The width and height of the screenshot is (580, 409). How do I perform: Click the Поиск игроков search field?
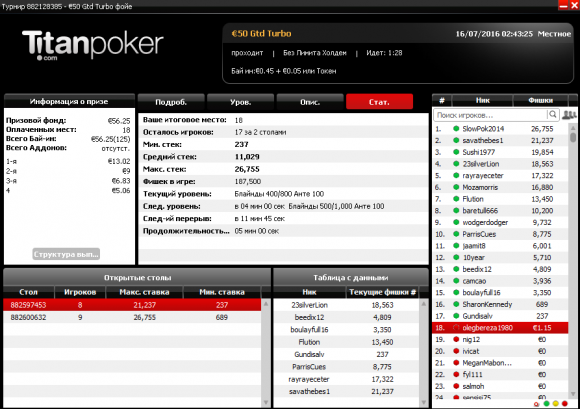490,115
